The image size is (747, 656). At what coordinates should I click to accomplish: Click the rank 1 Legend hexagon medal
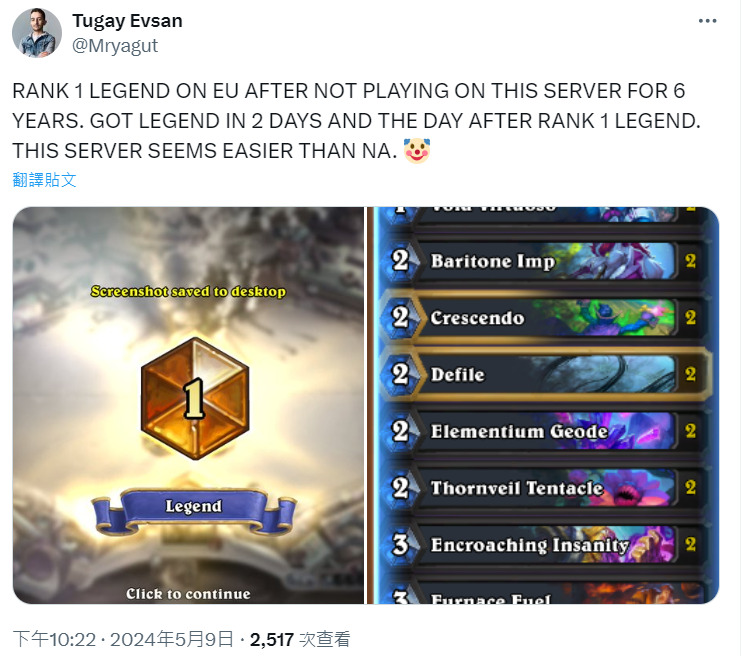pos(195,398)
